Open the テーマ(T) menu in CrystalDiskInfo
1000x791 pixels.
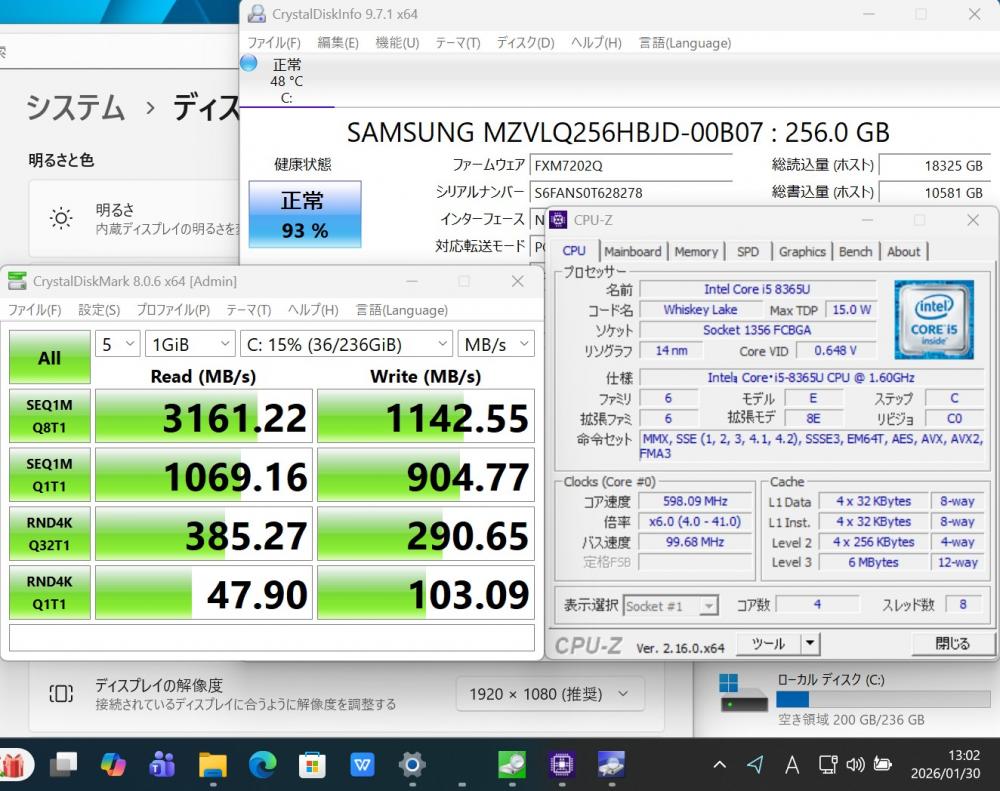[457, 43]
